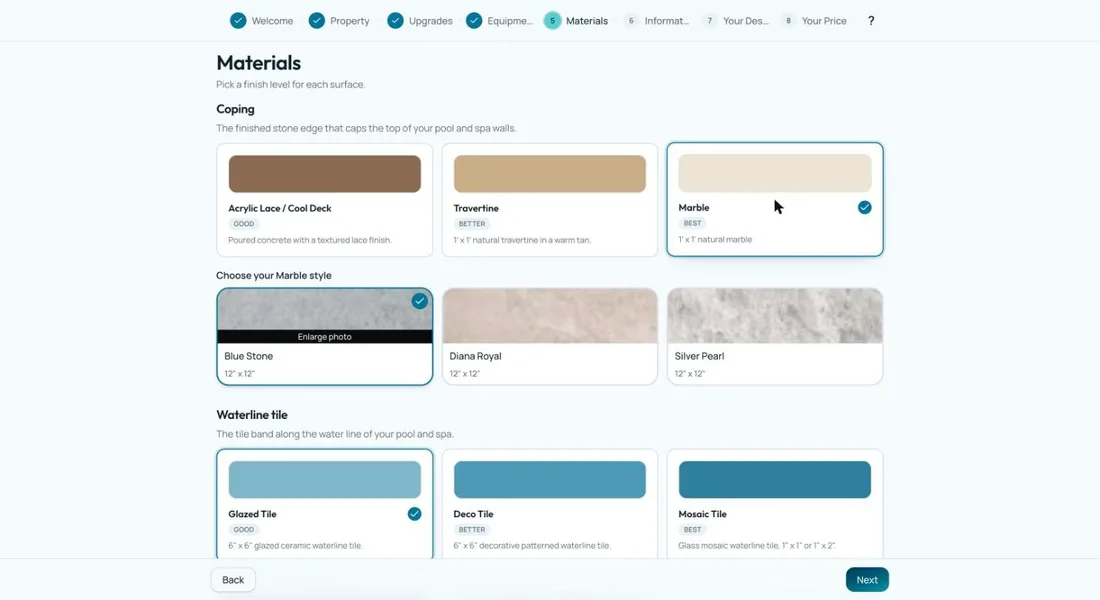Screen dimensions: 1100x600
Task: Click the Blue Stone selected checkmark
Action: tap(420, 301)
